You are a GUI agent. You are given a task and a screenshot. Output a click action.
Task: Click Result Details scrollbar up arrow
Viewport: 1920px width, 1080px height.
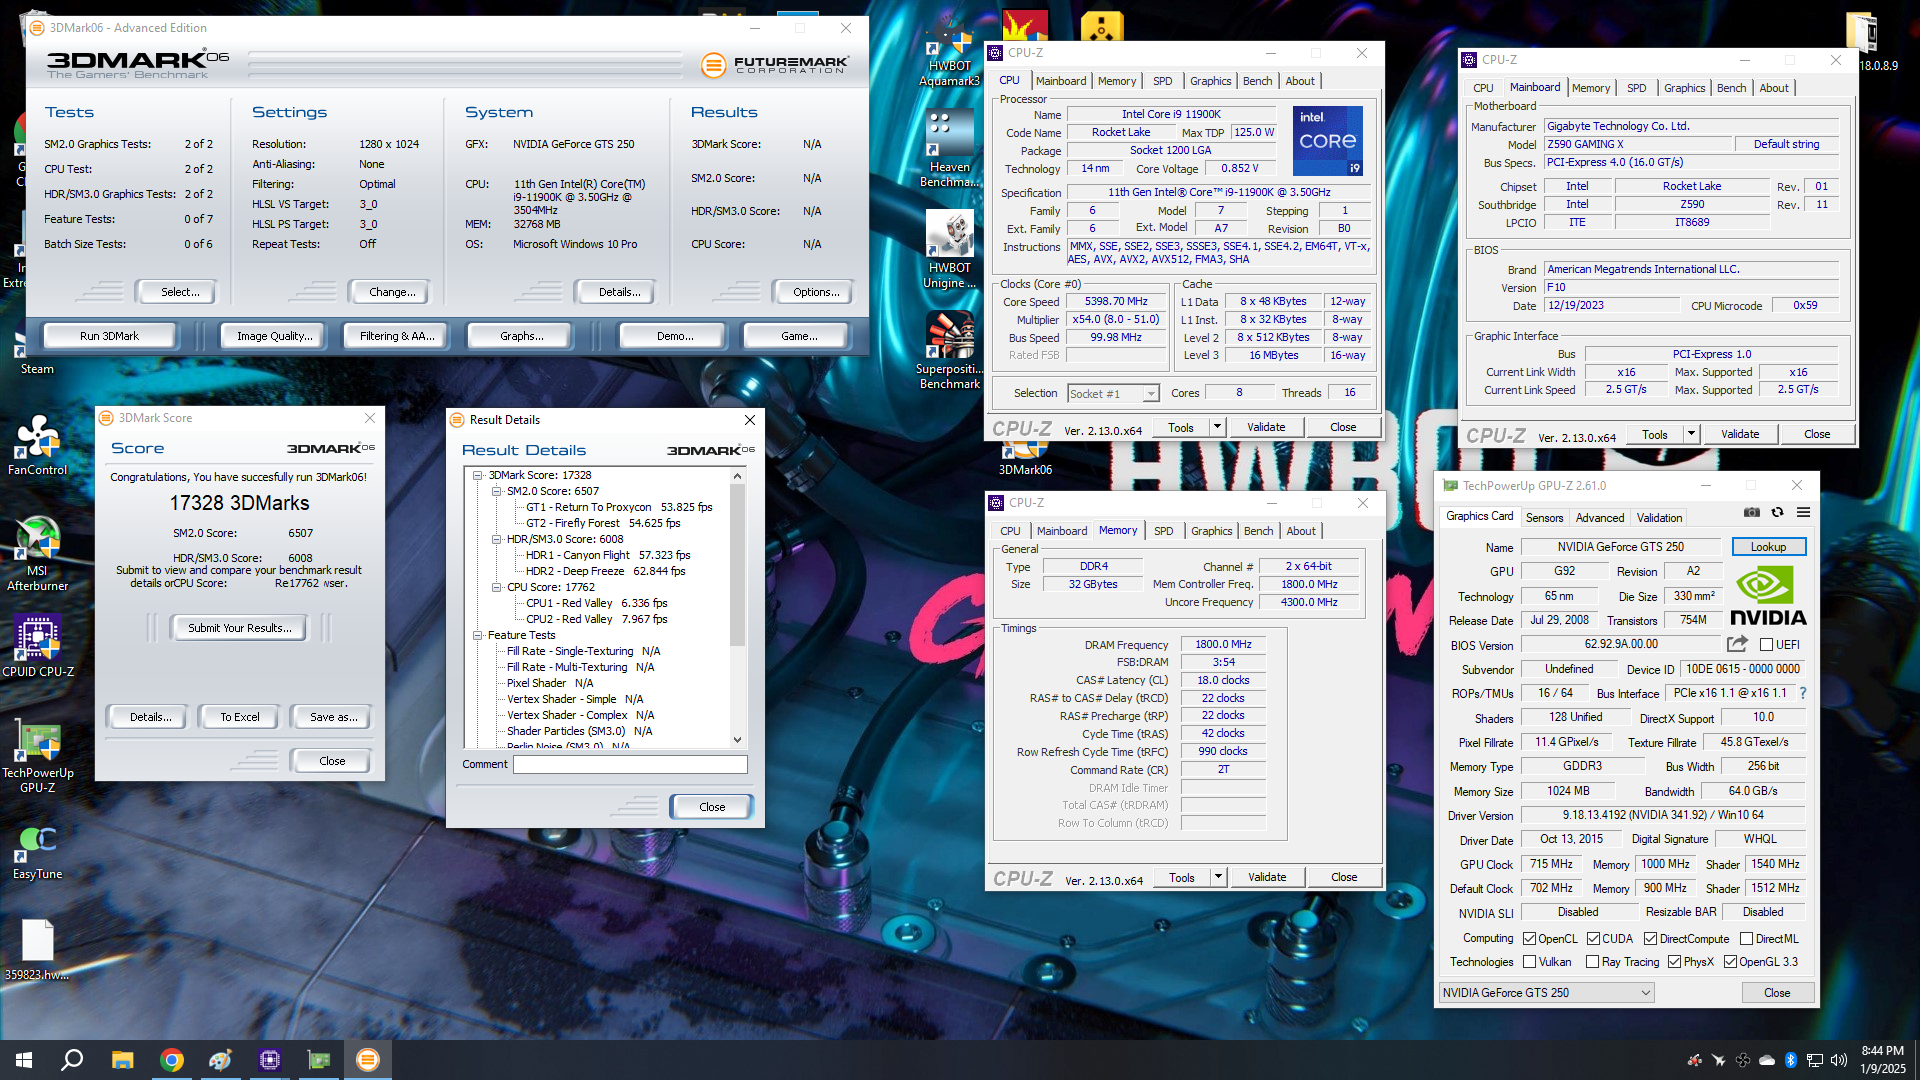[737, 476]
